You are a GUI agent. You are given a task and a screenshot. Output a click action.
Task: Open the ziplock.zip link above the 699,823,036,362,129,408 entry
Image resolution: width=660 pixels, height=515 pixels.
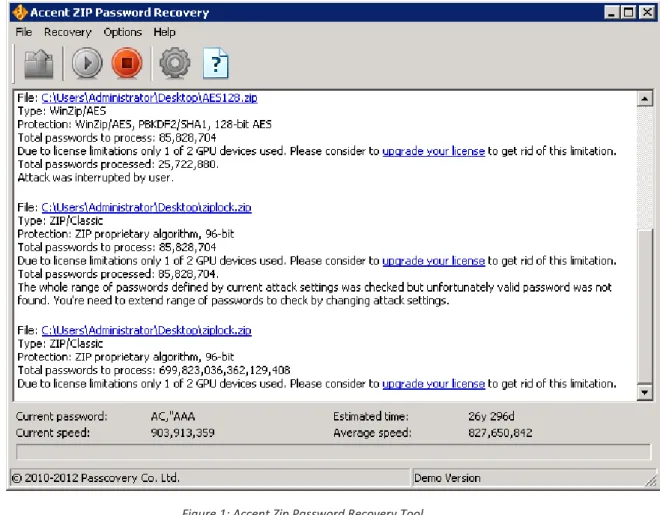tap(146, 330)
